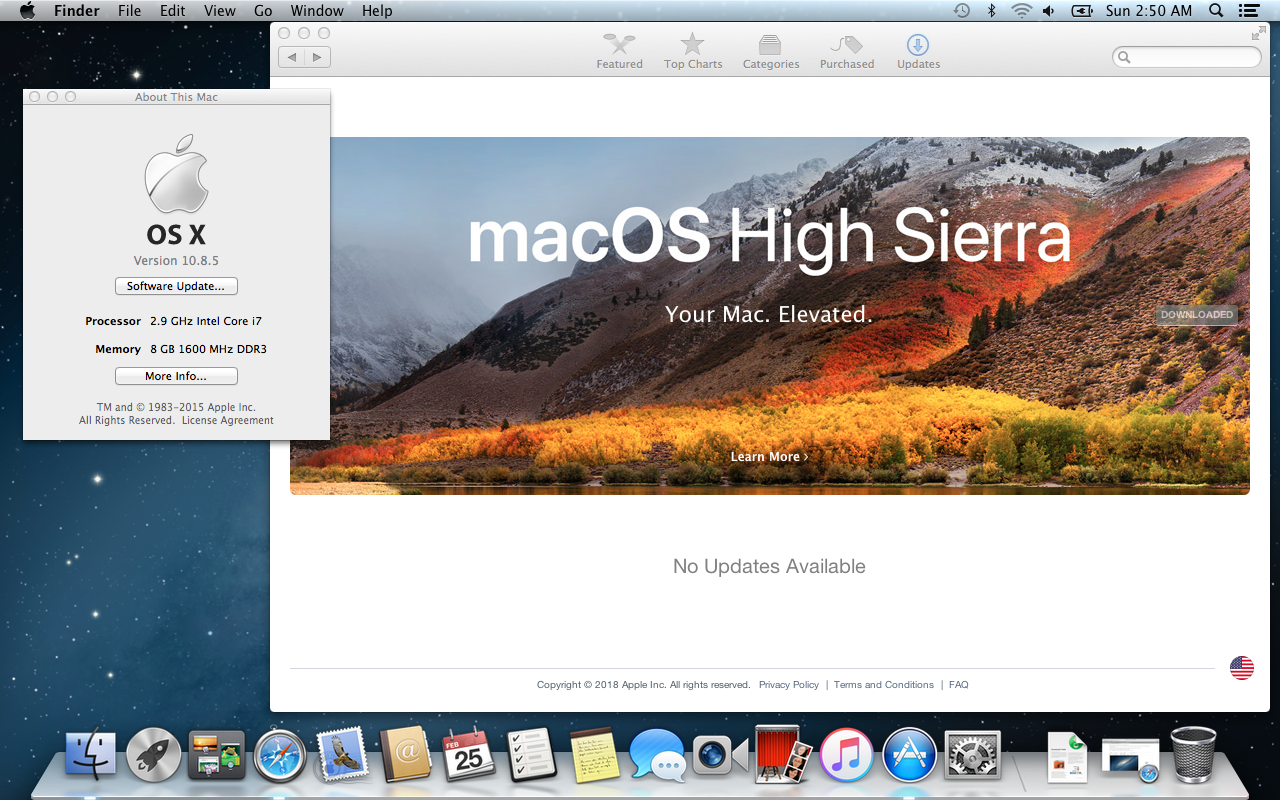Click the "No Updates Available" message
1280x800 pixels.
(x=769, y=566)
